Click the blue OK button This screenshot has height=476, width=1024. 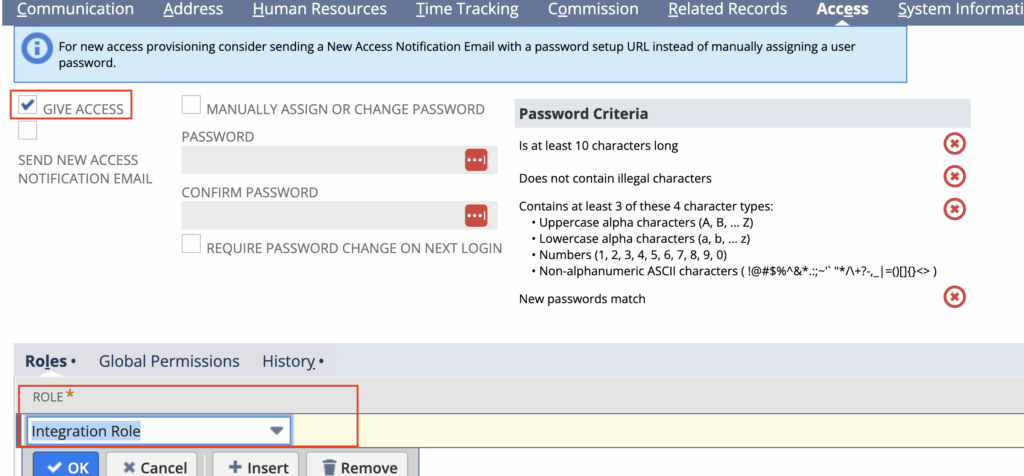(x=66, y=466)
